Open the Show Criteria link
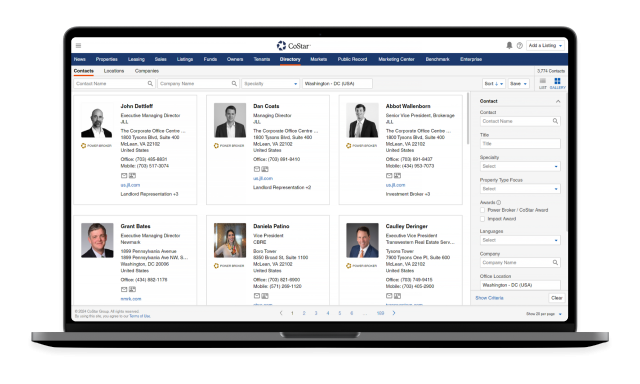Image resolution: width=640 pixels, height=384 pixels. click(489, 298)
